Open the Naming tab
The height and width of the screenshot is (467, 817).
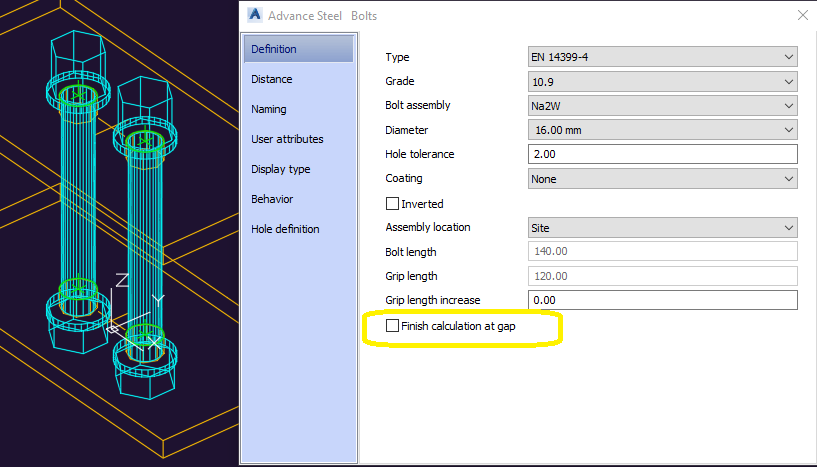[269, 109]
